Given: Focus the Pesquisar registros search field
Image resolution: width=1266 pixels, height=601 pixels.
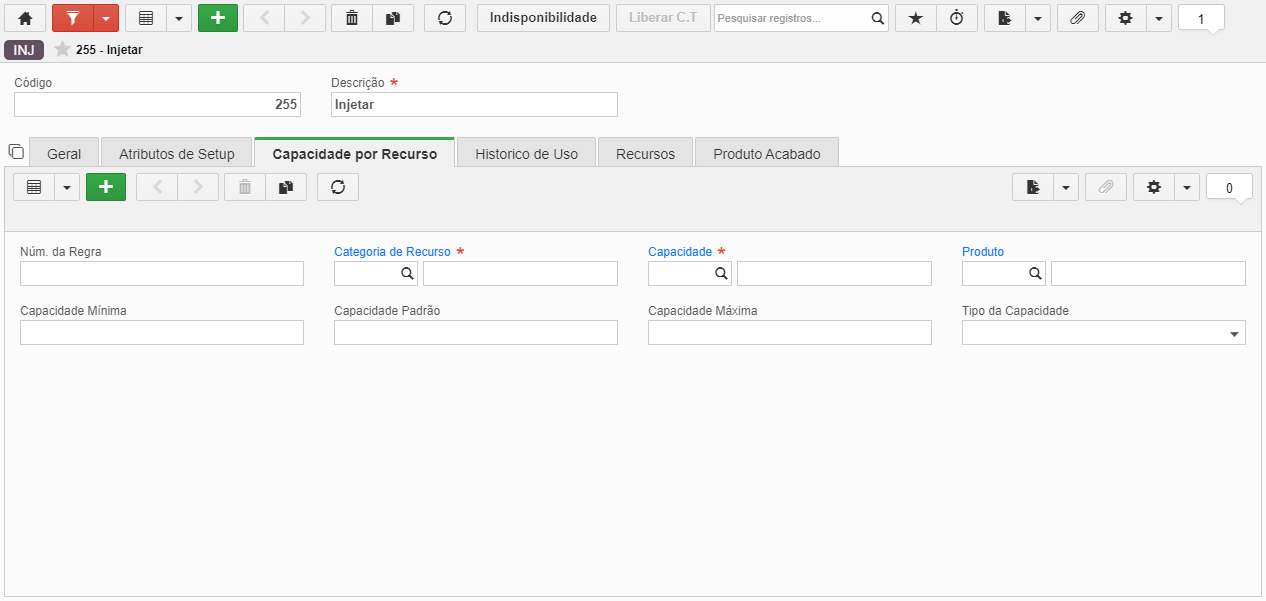Looking at the screenshot, I should pos(791,18).
